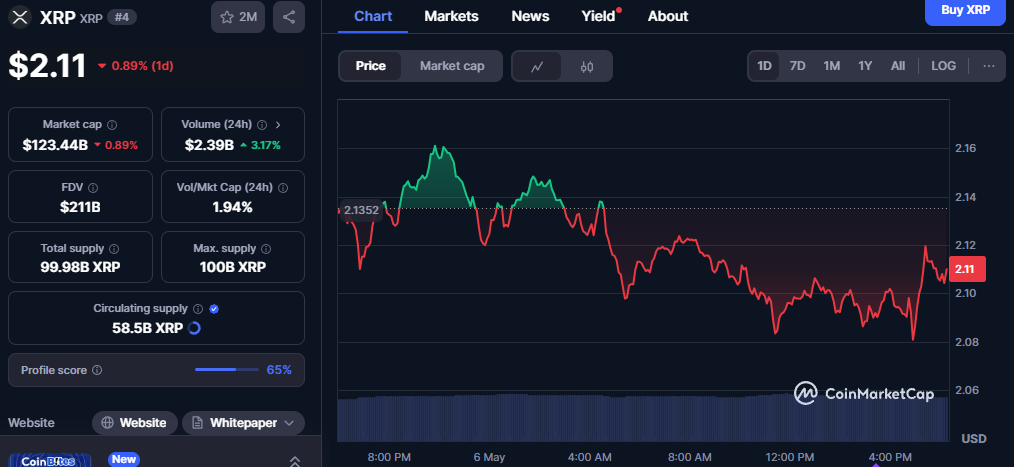Show Total supply info icon
The height and width of the screenshot is (467, 1014).
click(x=114, y=248)
